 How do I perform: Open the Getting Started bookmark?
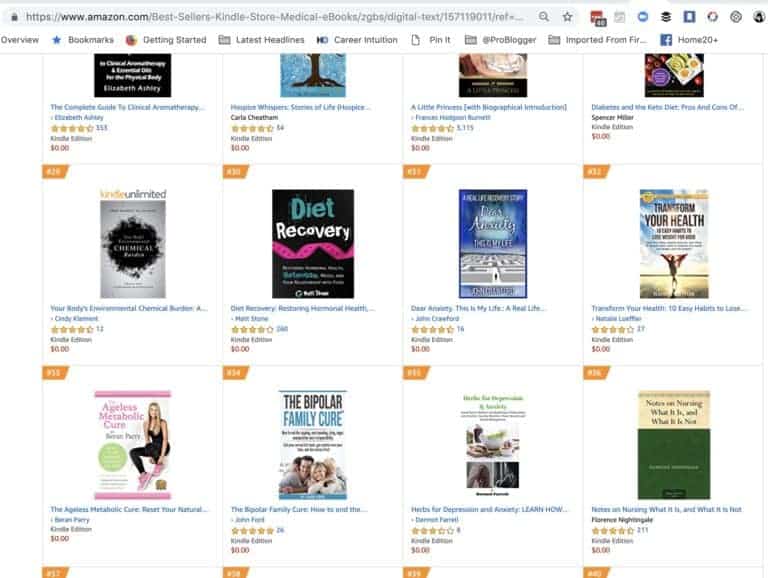point(166,40)
